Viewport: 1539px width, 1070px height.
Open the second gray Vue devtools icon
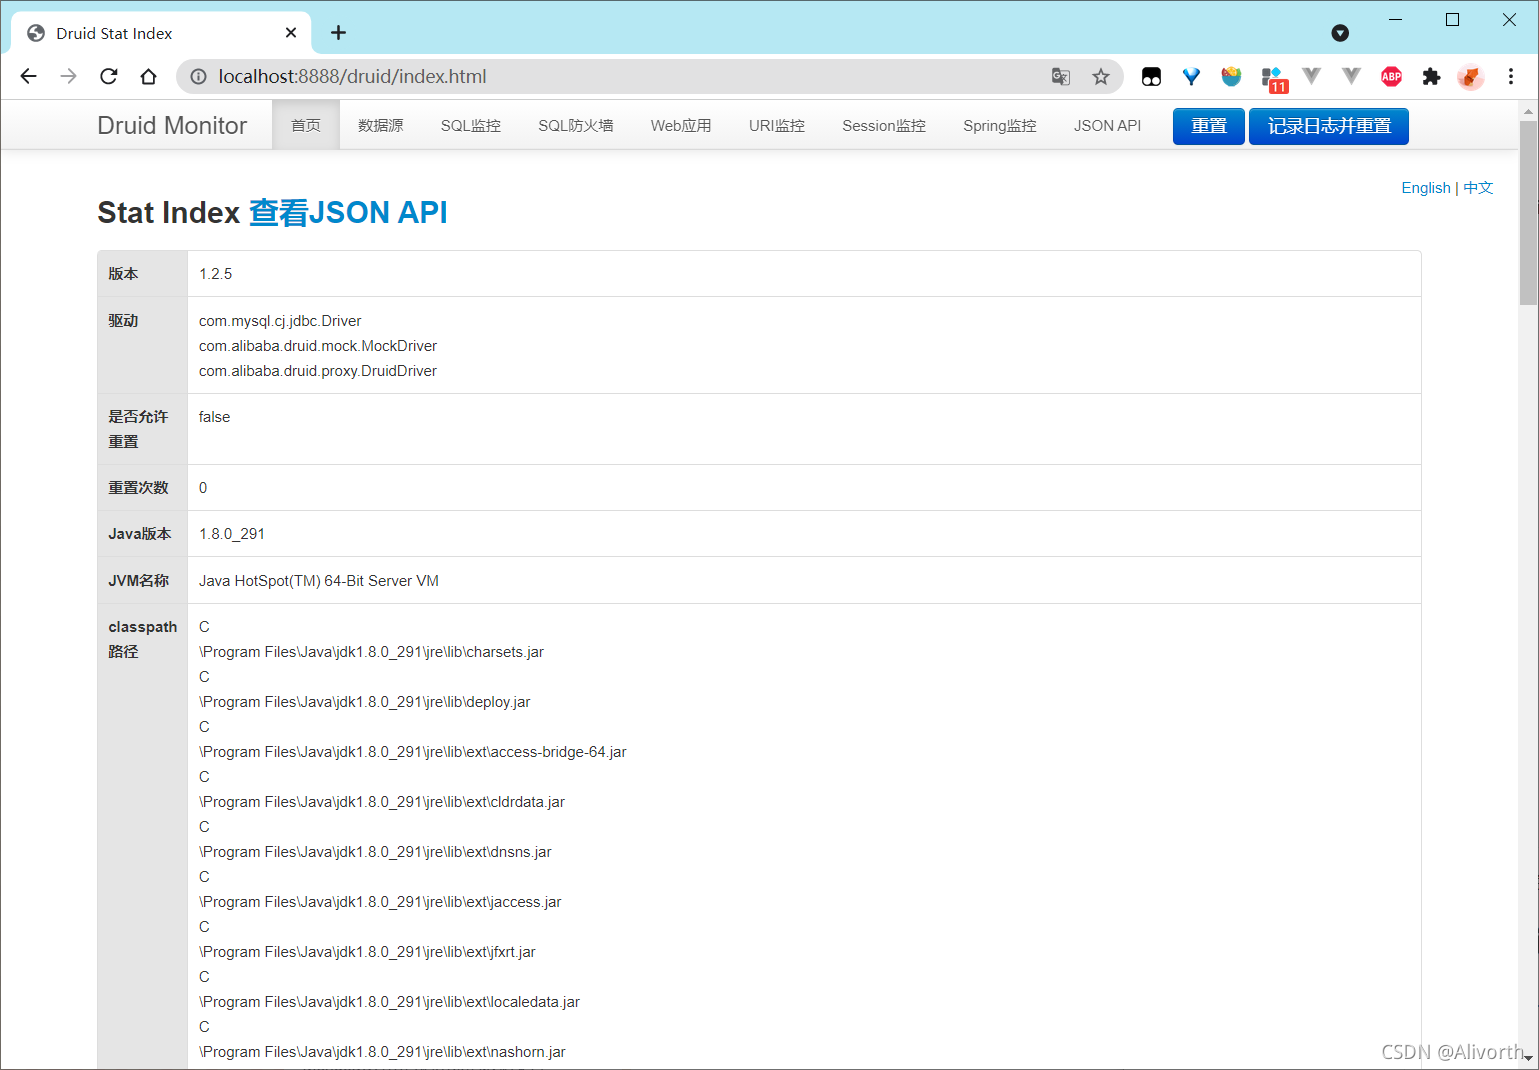click(1351, 76)
